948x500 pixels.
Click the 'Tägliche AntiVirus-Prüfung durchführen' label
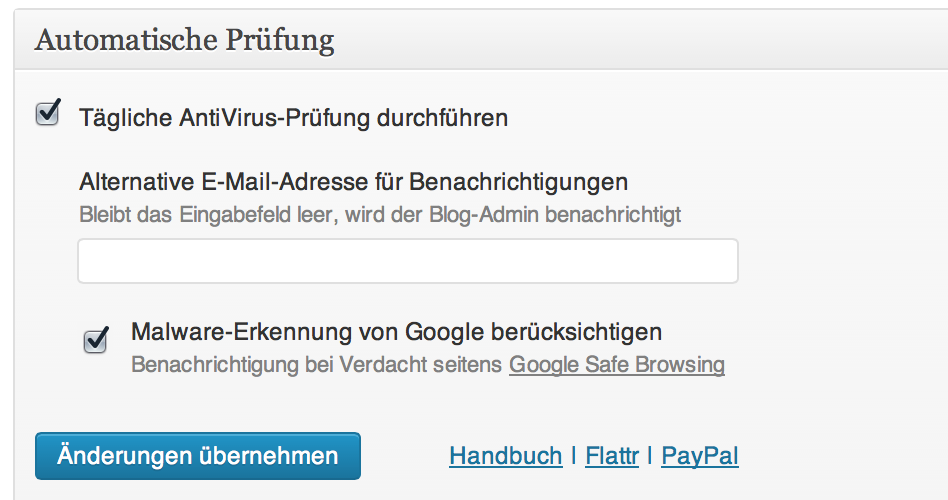293,118
